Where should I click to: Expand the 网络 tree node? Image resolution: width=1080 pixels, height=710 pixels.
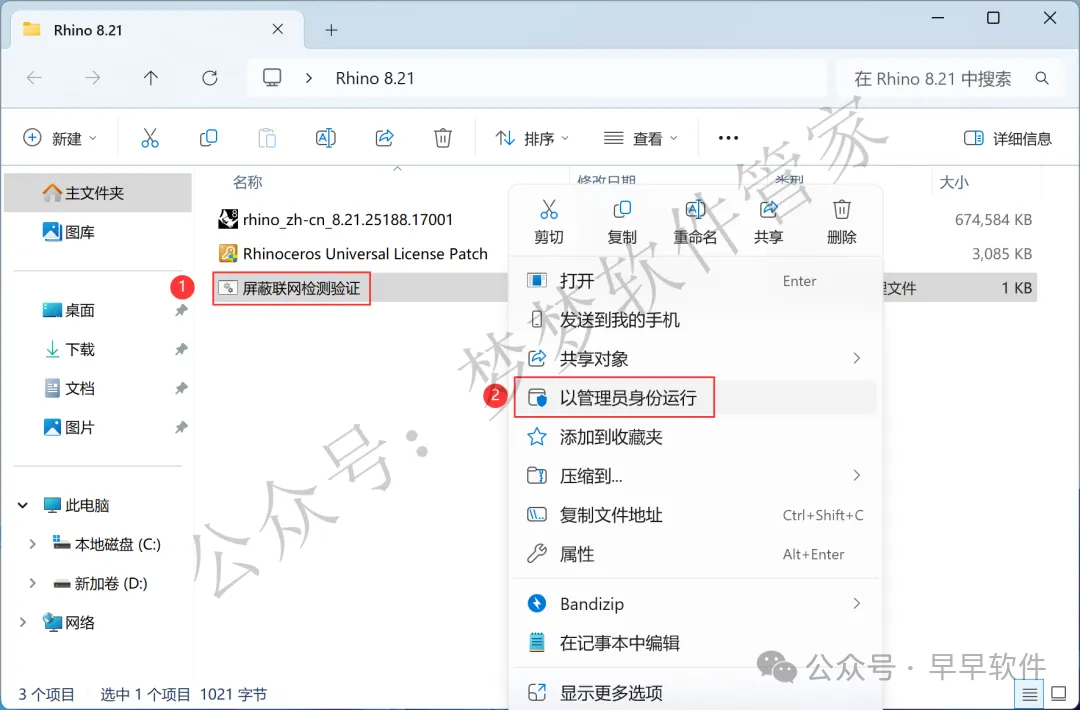23,623
